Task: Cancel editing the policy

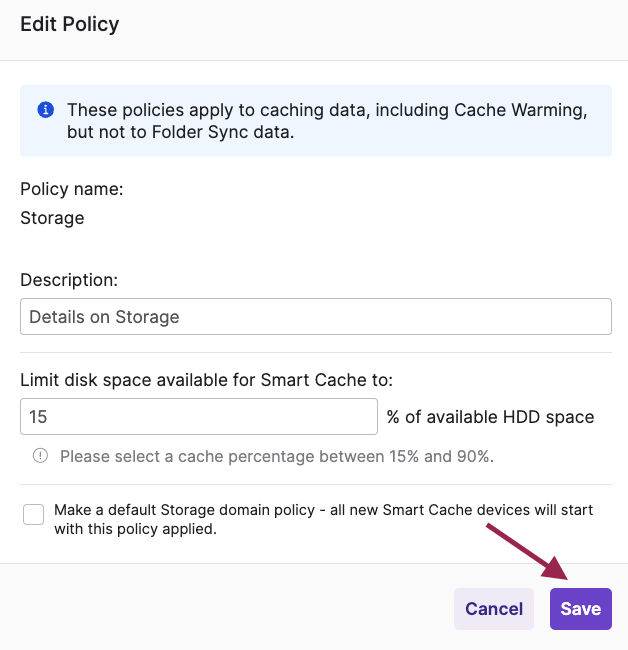Action: [493, 609]
